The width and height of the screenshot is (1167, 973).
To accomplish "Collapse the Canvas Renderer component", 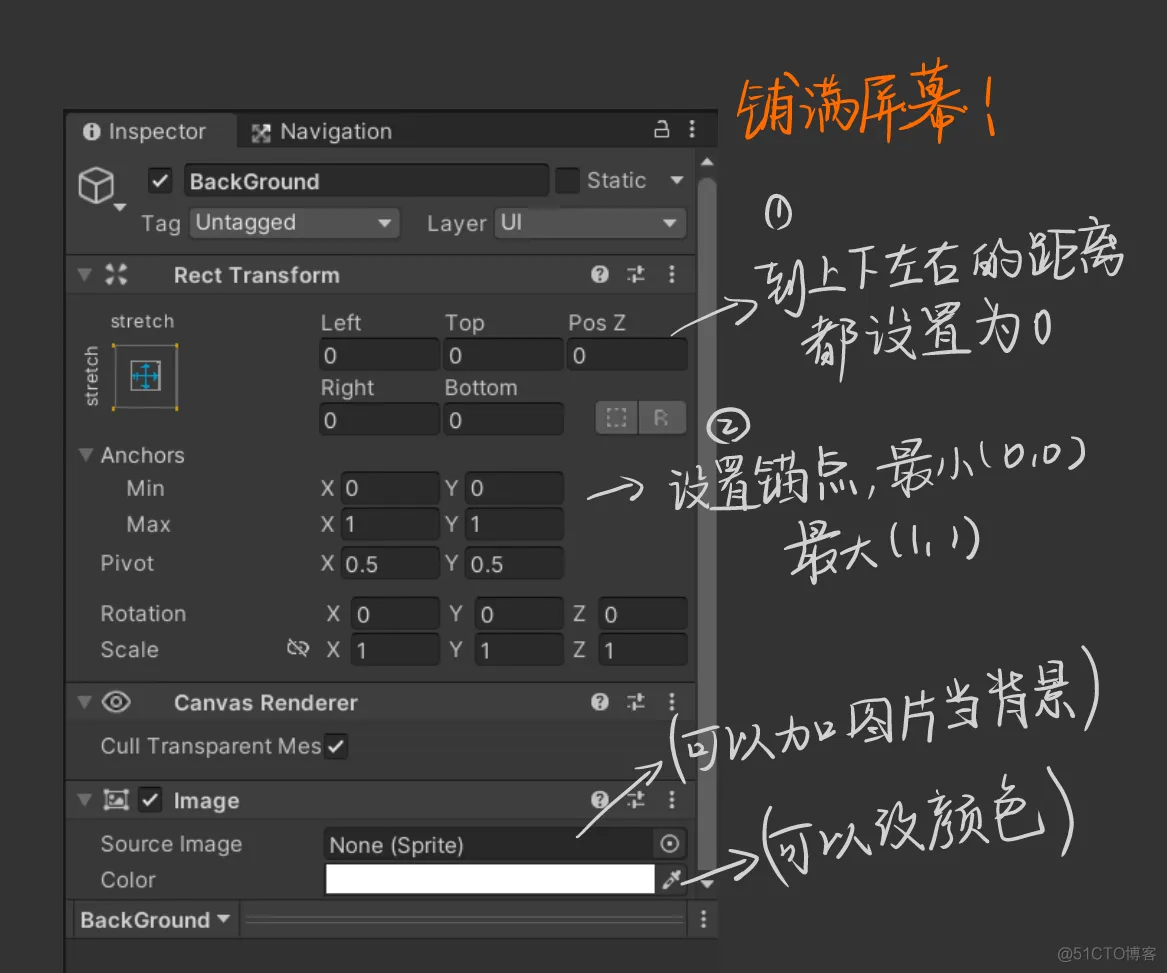I will tap(85, 702).
